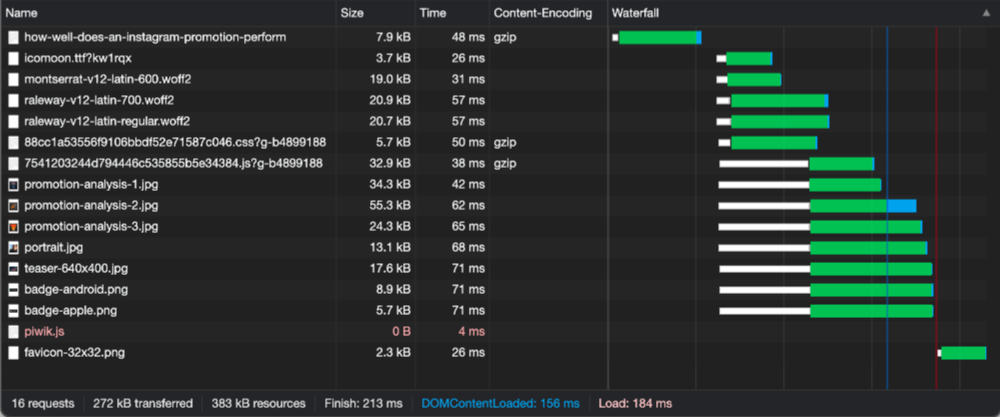The width and height of the screenshot is (1000, 417).
Task: Click the image icon next to promotion-analysis-1.jpg
Action: [x=13, y=184]
